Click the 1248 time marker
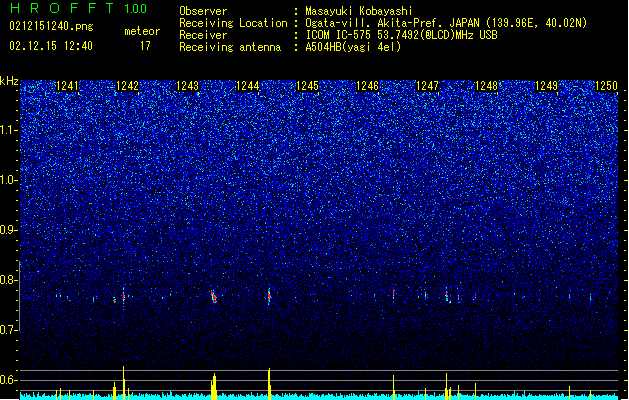This screenshot has width=629, height=400. tap(486, 86)
